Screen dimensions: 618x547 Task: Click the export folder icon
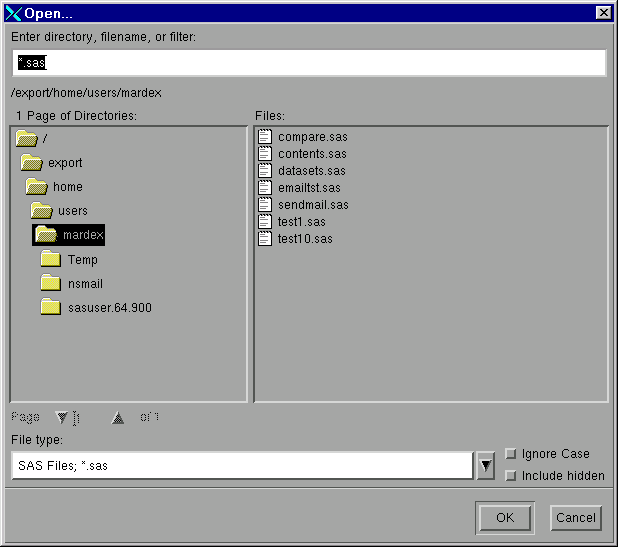32,162
